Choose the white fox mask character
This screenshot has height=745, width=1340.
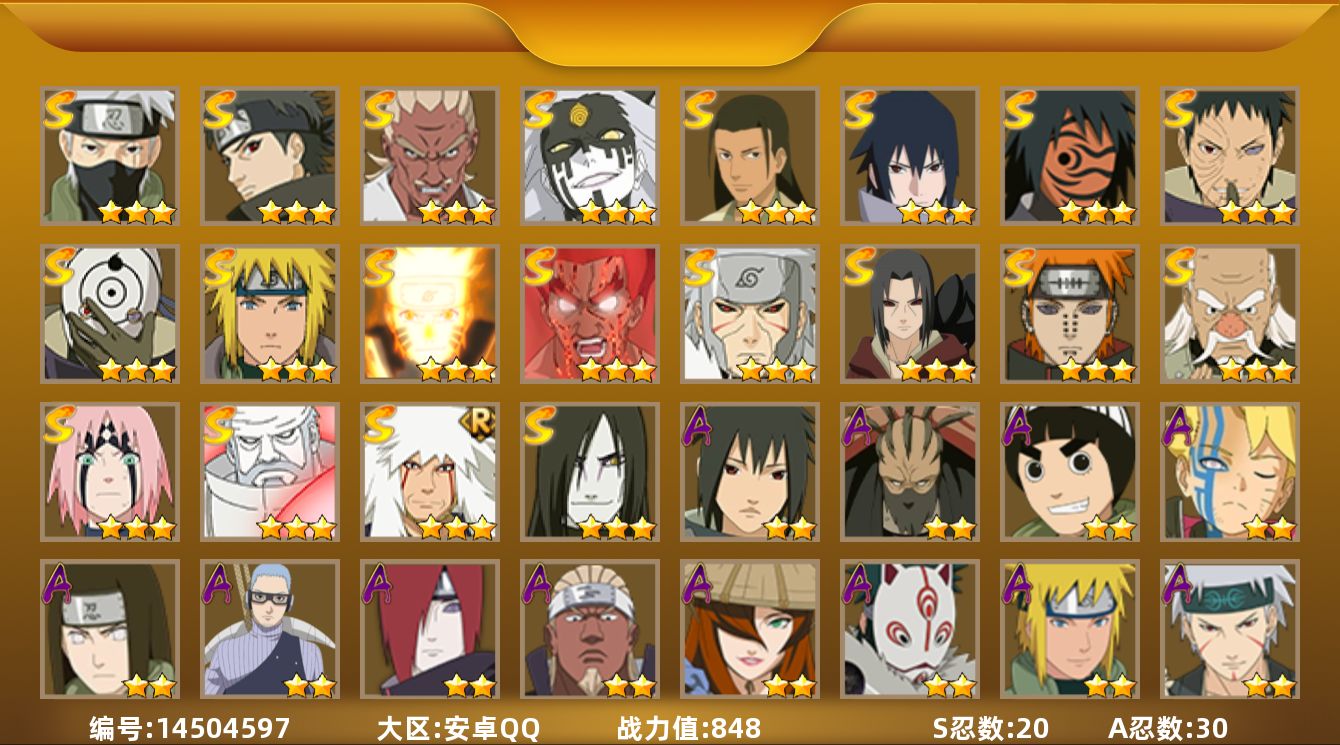[x=910, y=629]
